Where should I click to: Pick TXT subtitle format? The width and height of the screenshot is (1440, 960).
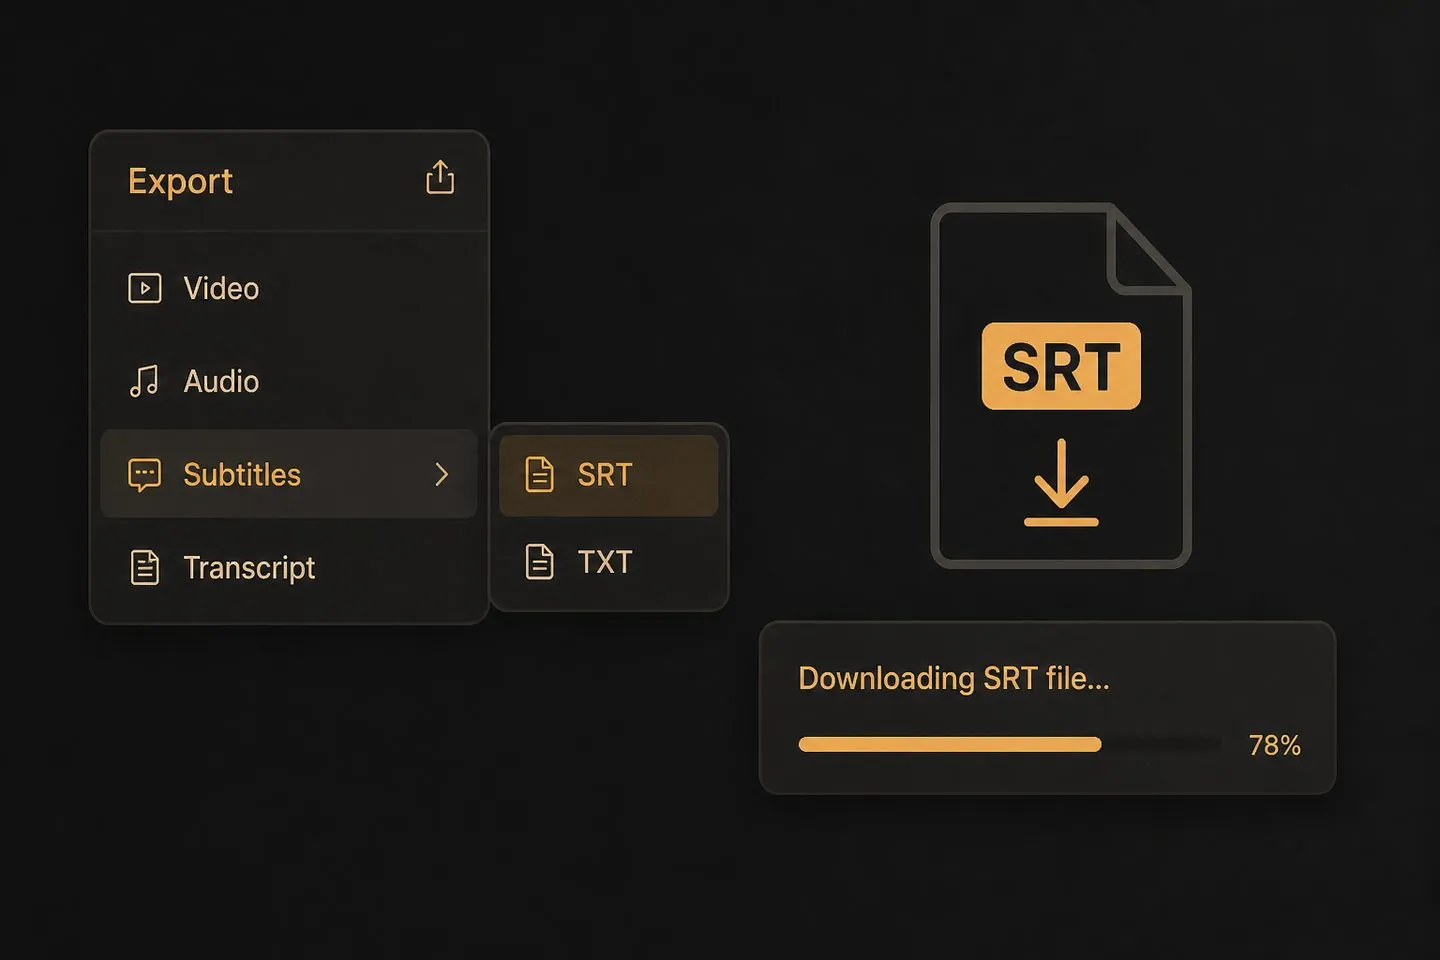608,562
